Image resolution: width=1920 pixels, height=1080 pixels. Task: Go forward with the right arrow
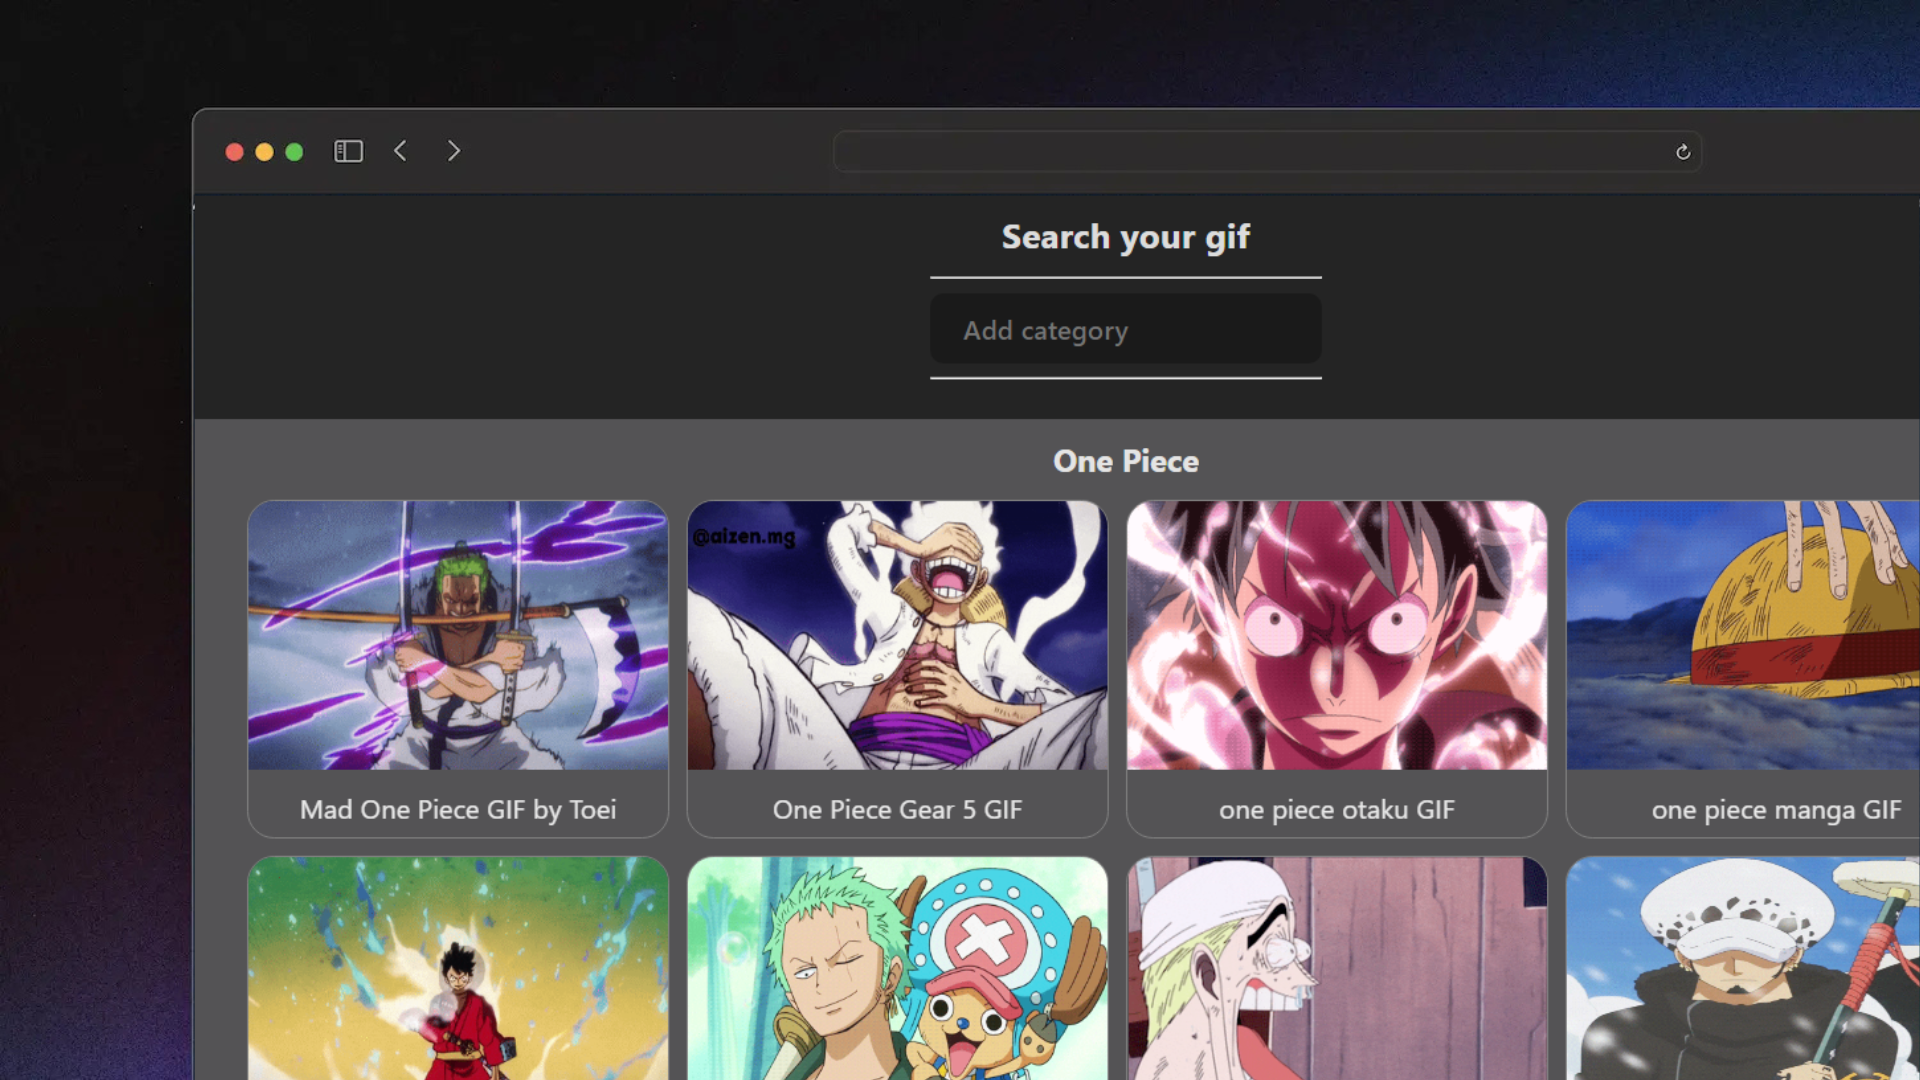tap(454, 151)
